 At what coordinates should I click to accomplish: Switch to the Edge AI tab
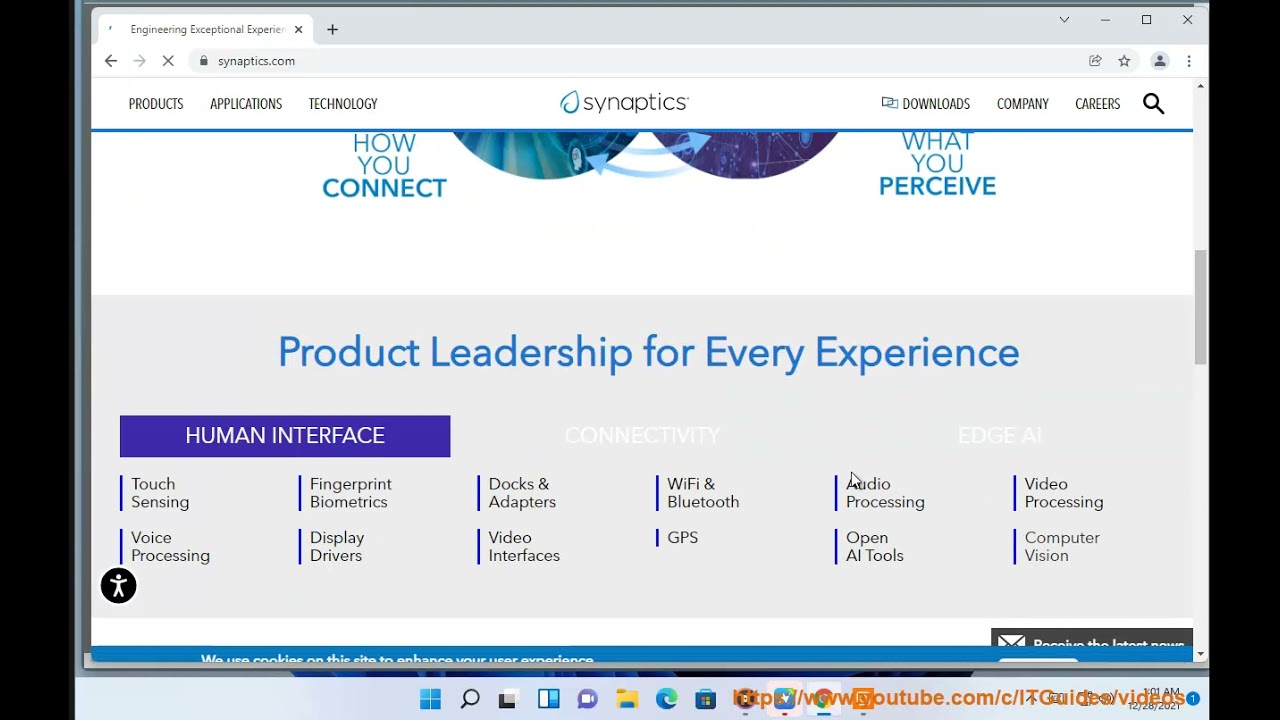[1000, 436]
